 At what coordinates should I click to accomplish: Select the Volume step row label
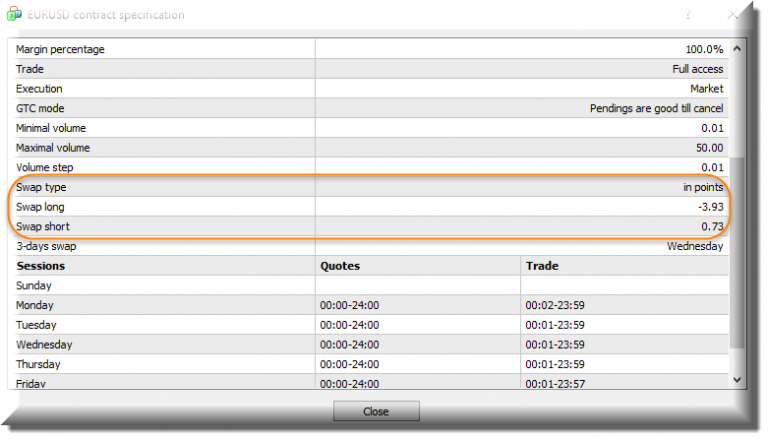tap(45, 168)
